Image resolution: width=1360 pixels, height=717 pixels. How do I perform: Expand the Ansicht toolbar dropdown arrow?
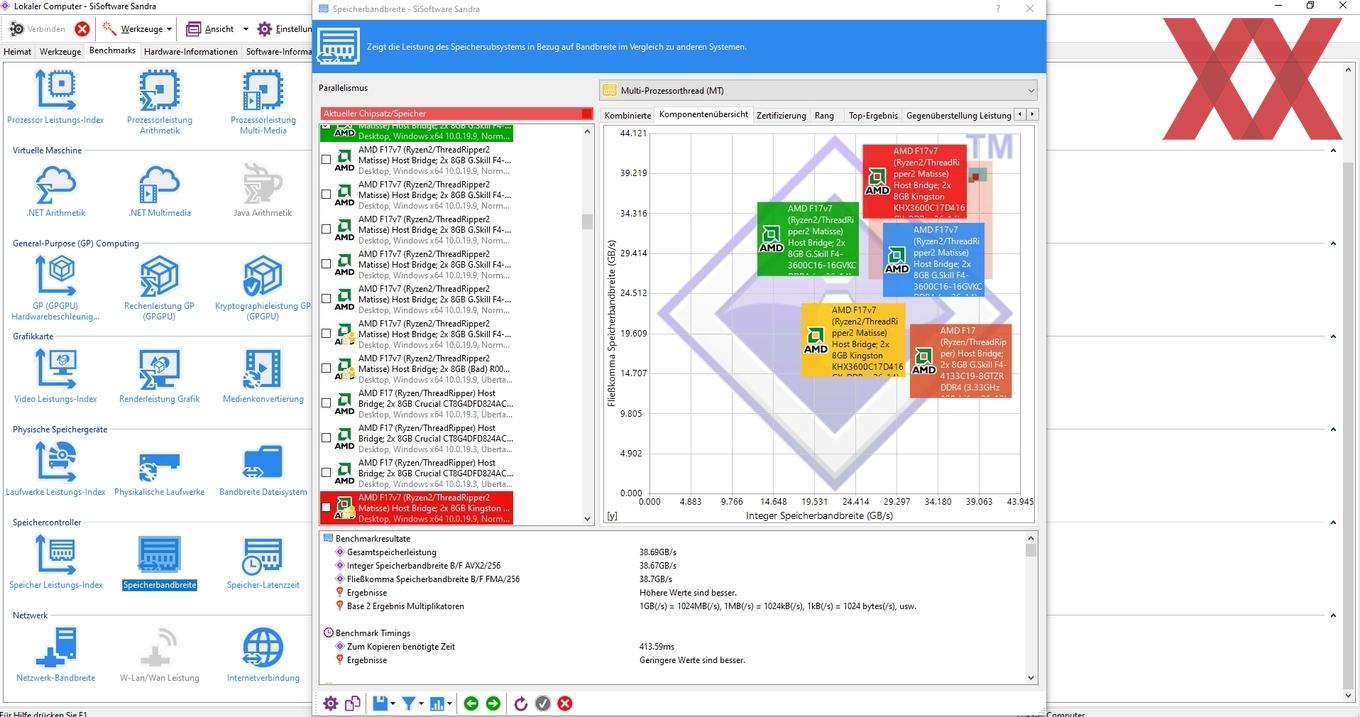(246, 29)
